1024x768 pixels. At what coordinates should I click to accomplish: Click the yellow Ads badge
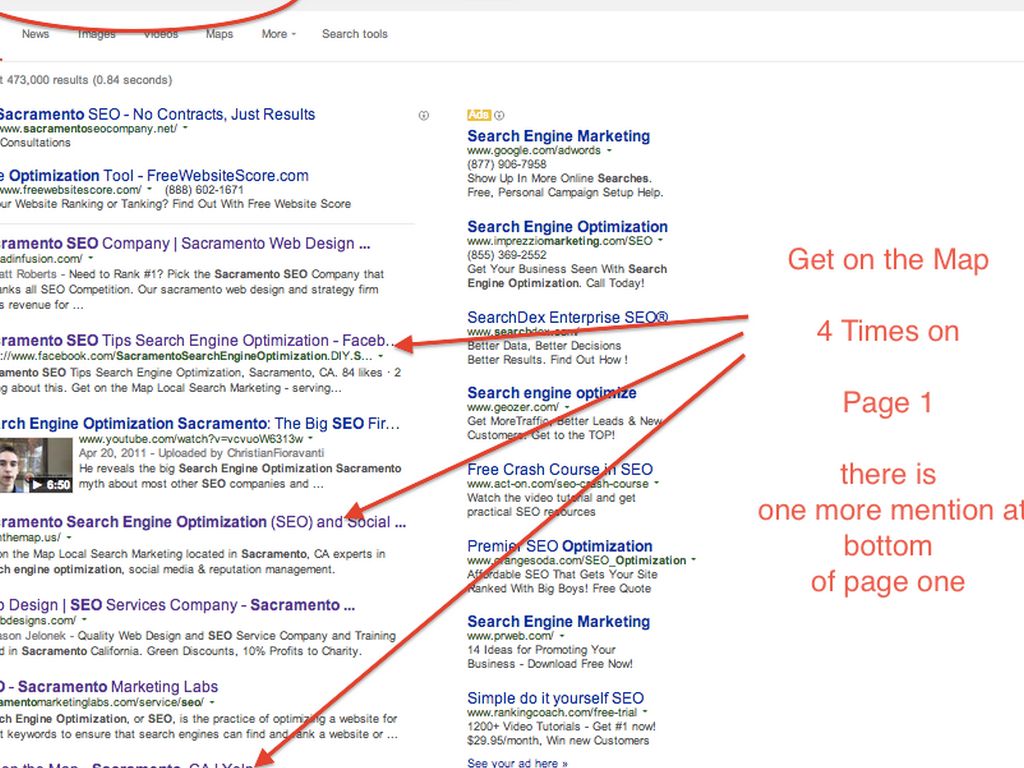tap(479, 116)
